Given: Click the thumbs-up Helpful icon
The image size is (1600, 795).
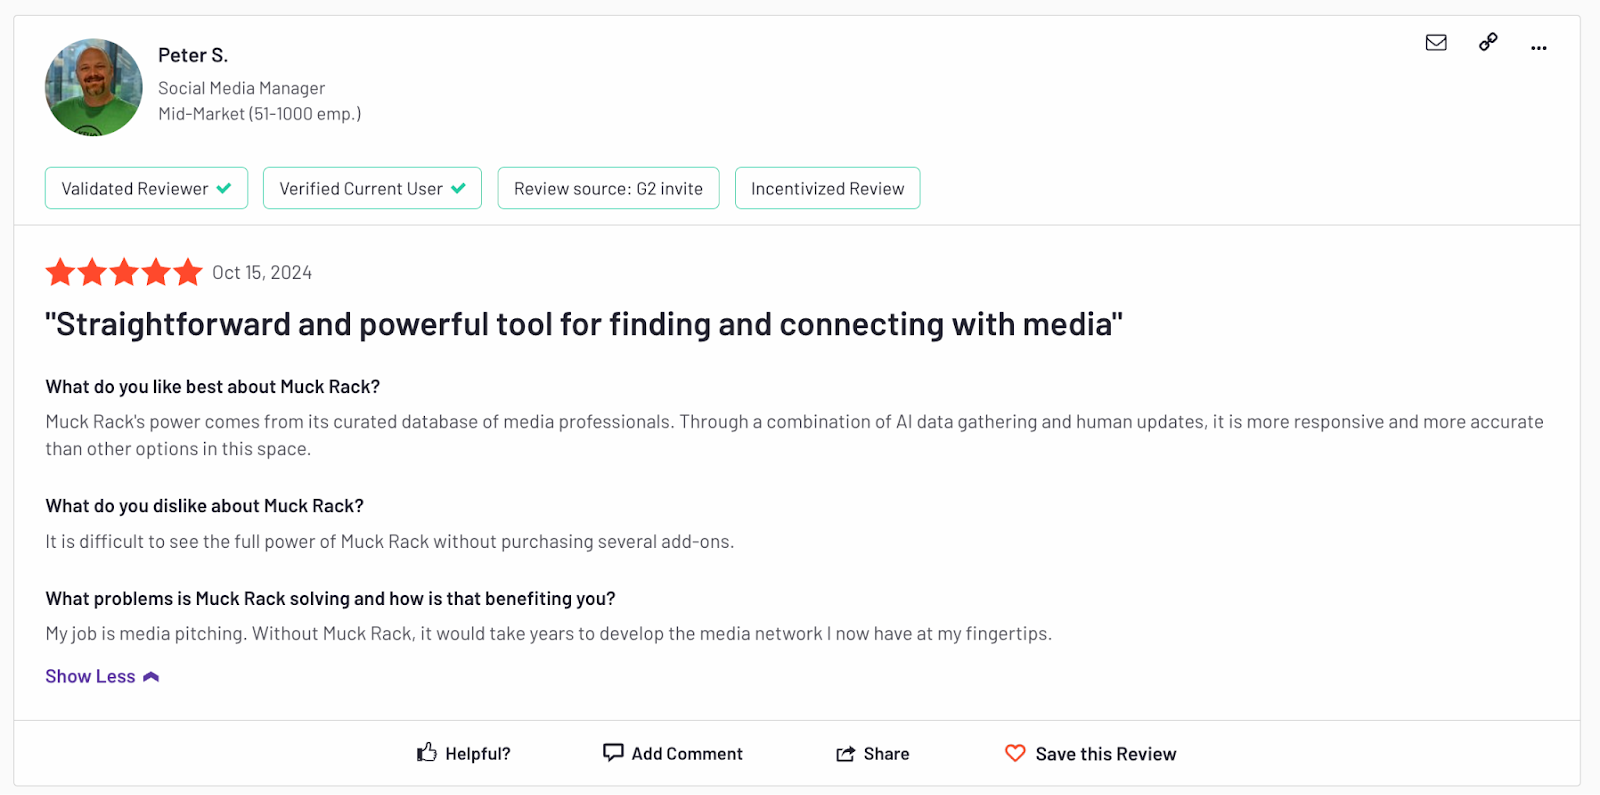Looking at the screenshot, I should [427, 752].
